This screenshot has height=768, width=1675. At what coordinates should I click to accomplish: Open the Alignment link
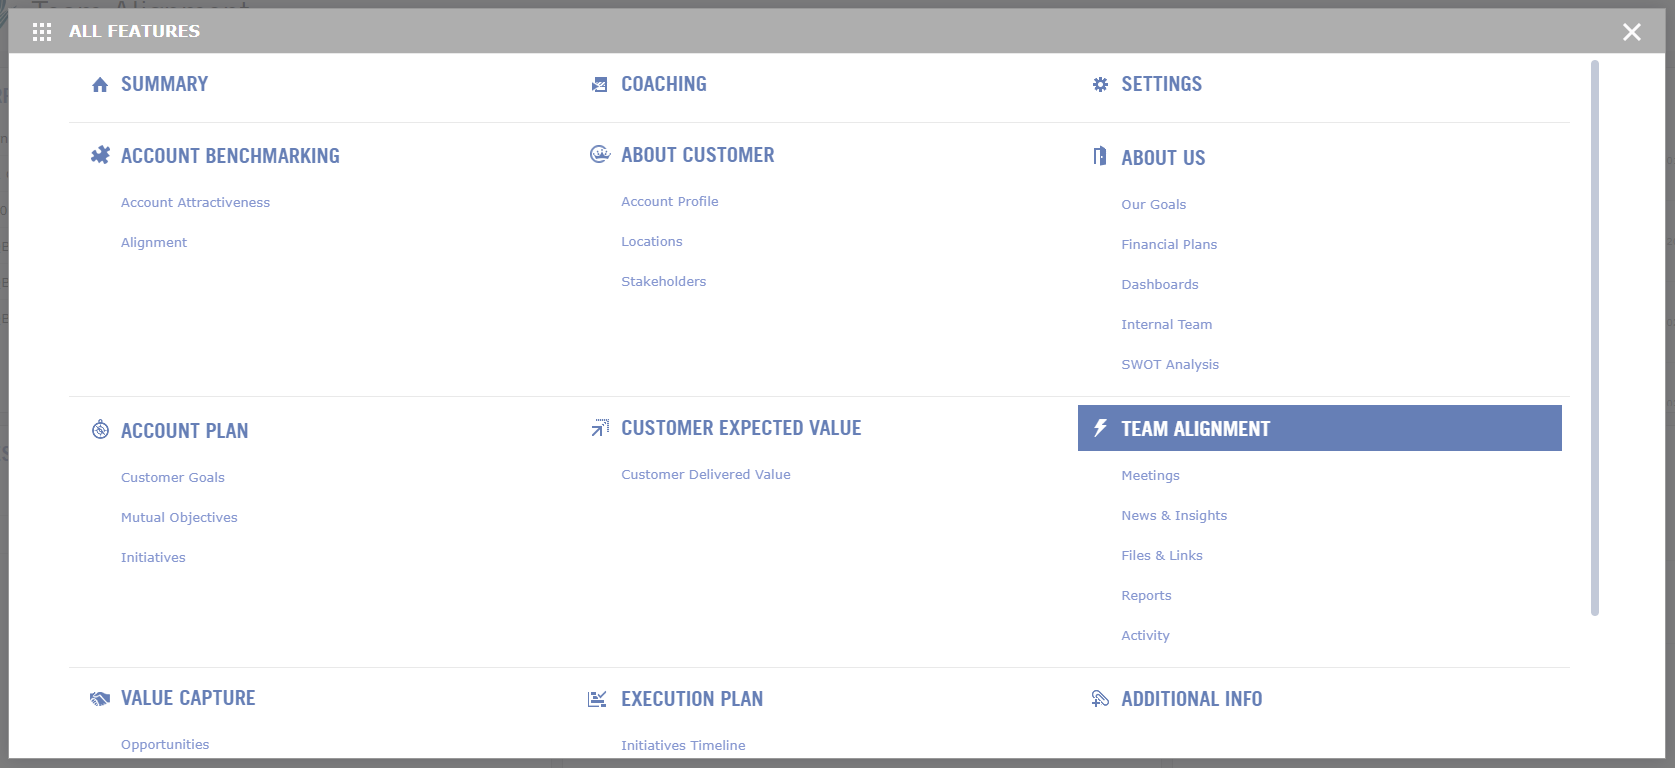pos(154,242)
